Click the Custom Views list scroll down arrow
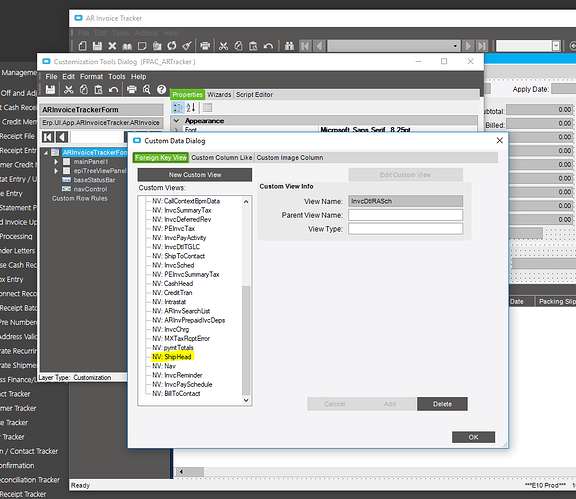Image resolution: width=576 pixels, height=499 pixels. tap(246, 400)
